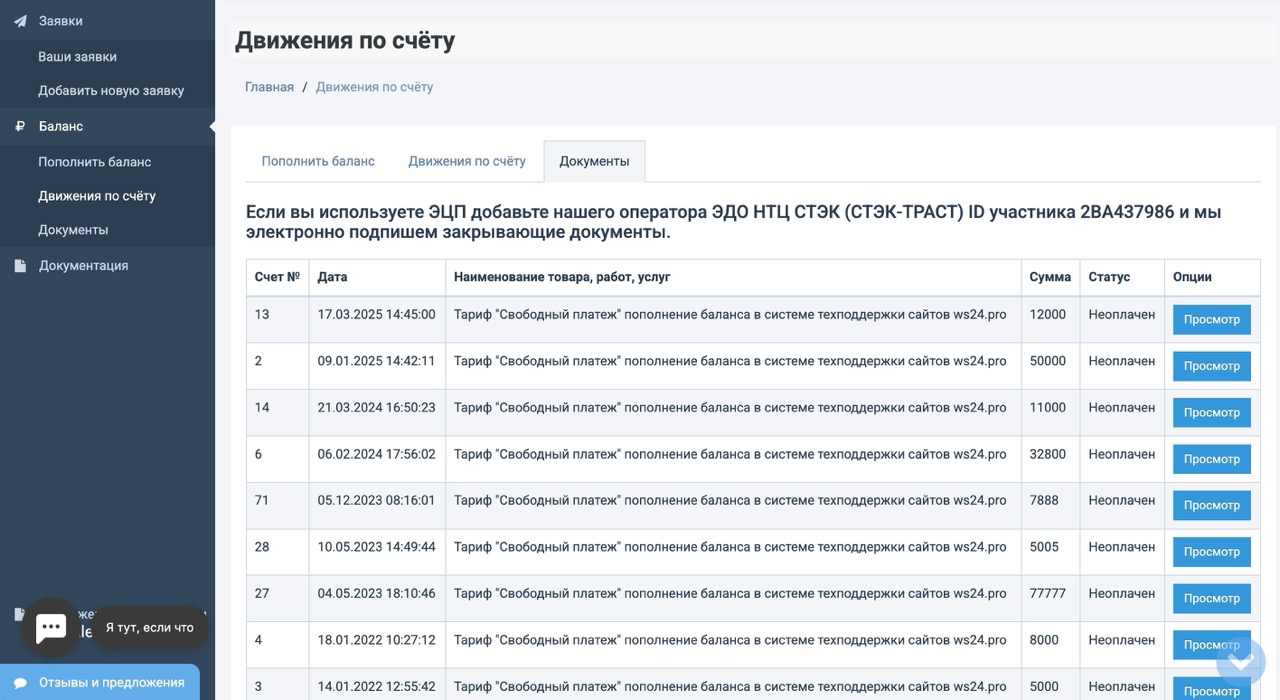Open the chat widget bubble icon

point(51,627)
